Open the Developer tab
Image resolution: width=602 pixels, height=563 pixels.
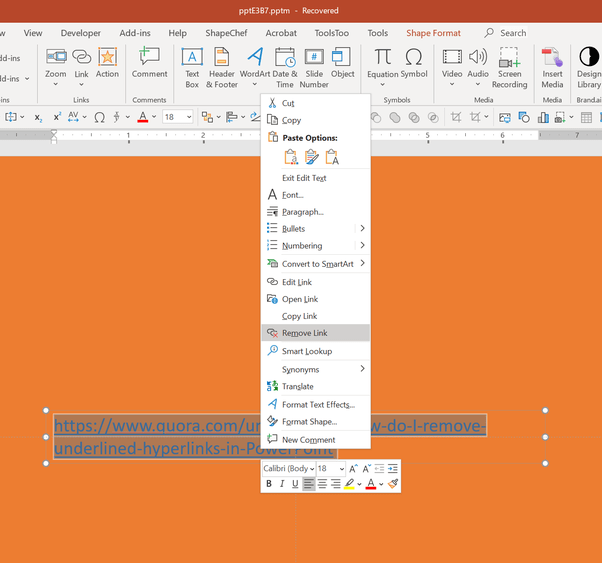point(81,33)
